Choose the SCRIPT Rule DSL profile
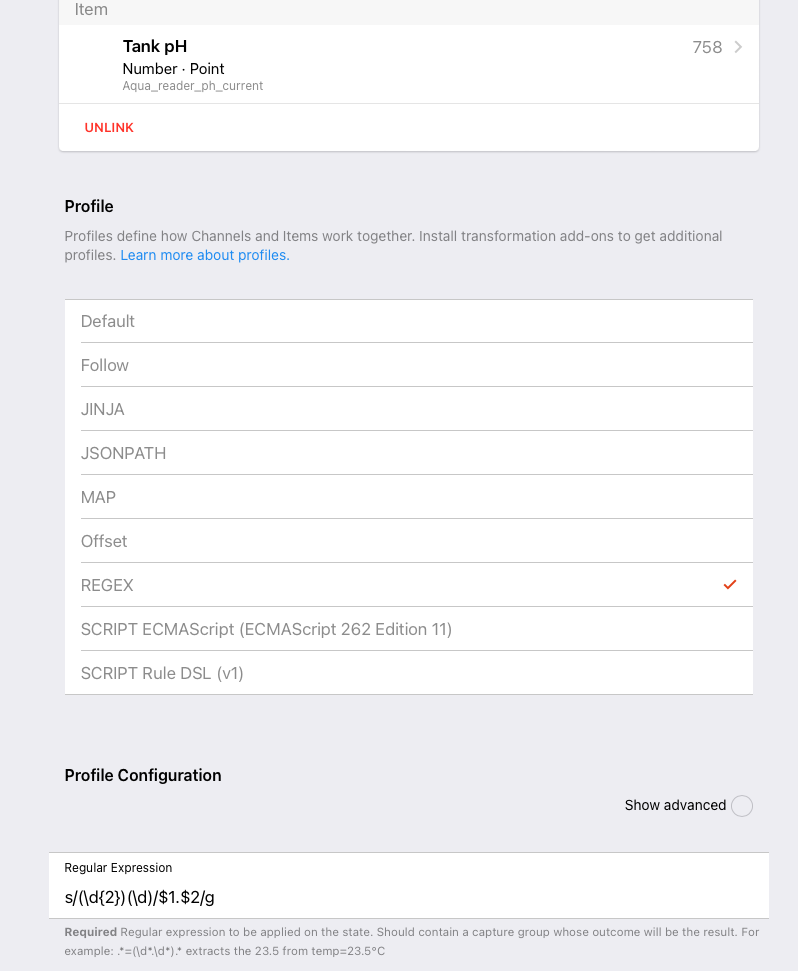The width and height of the screenshot is (798, 971). (x=162, y=673)
